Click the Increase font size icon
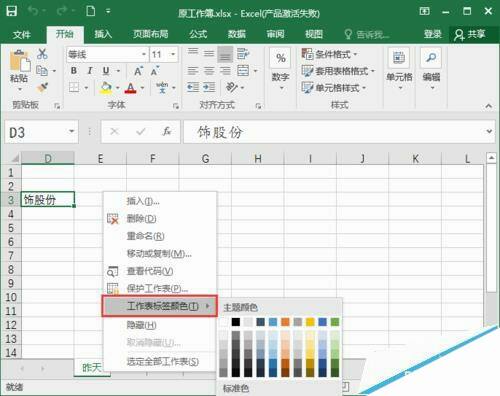The width and height of the screenshot is (500, 396). pyautogui.click(x=138, y=71)
